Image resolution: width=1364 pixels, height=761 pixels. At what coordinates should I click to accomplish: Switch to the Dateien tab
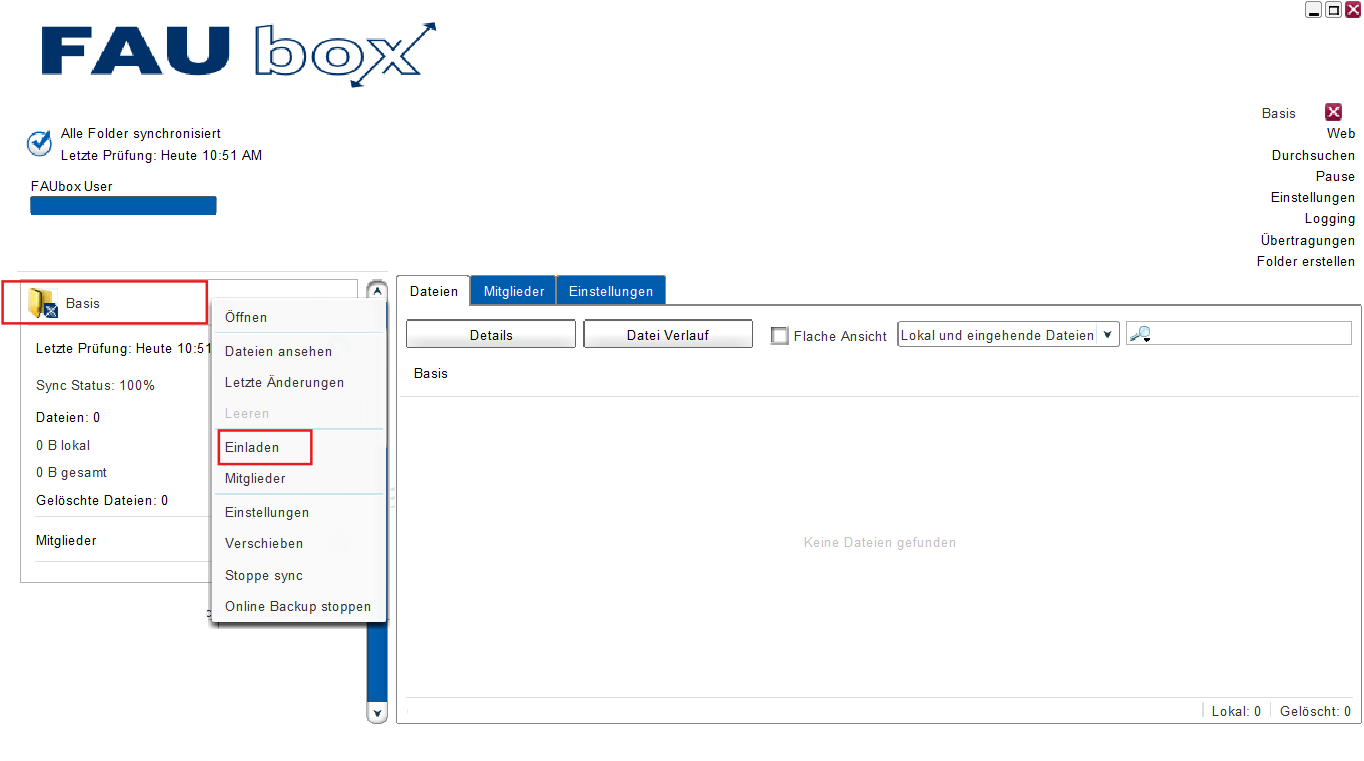pyautogui.click(x=434, y=291)
